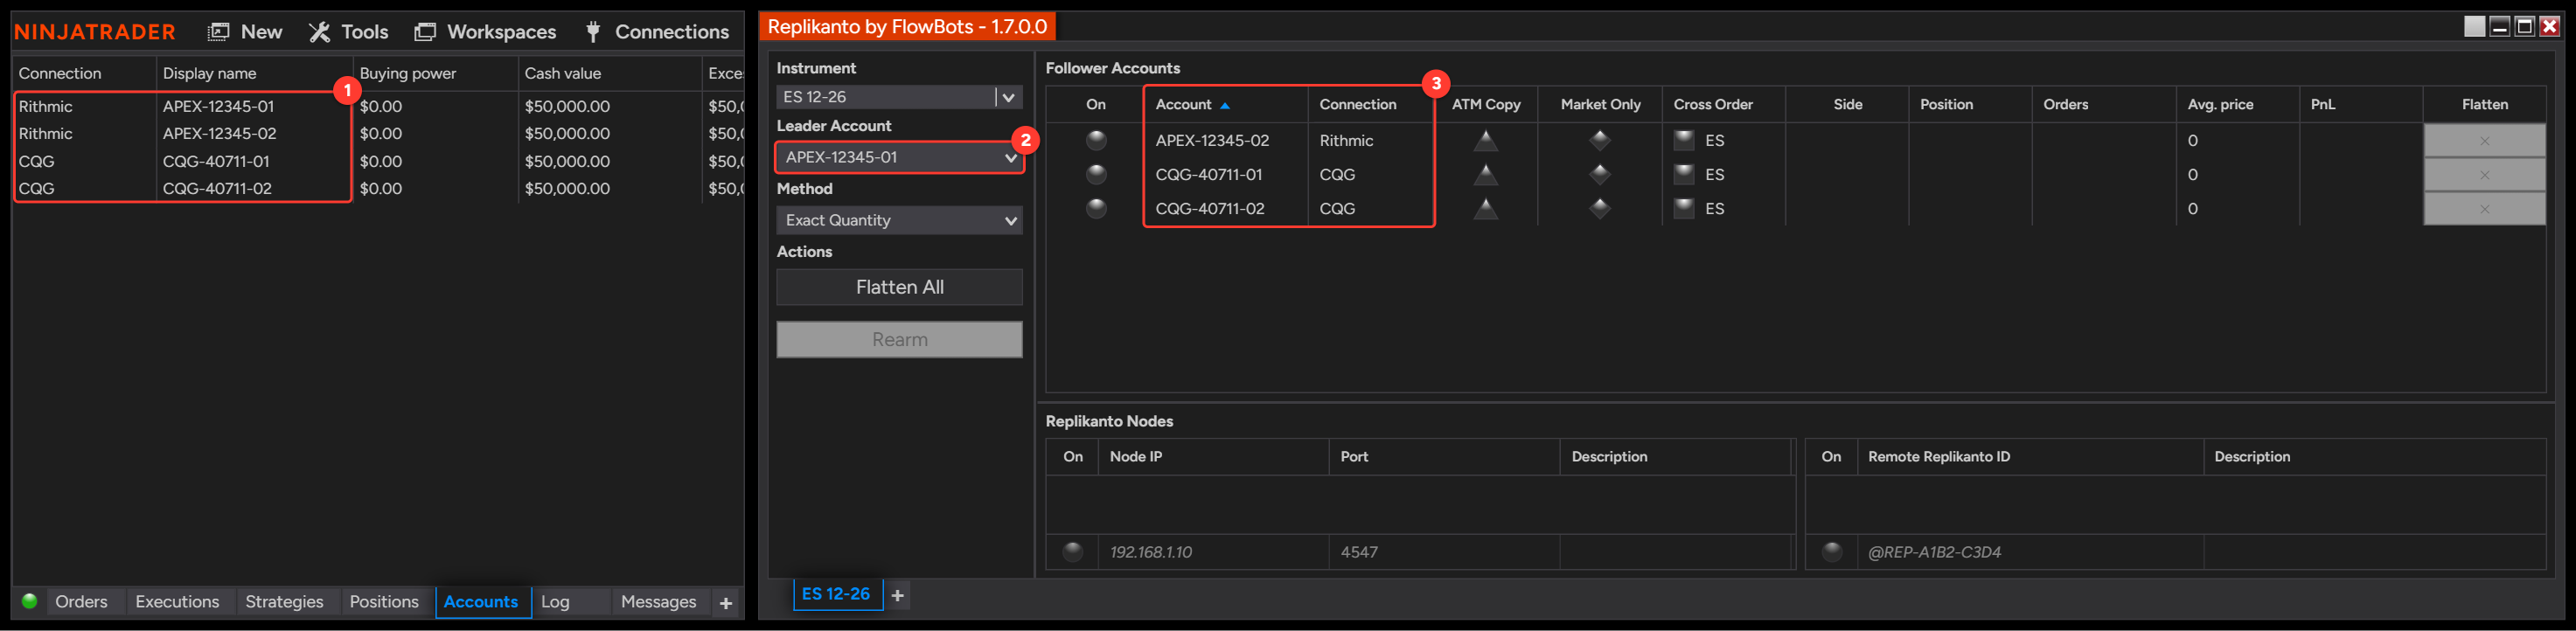Viewport: 2576px width, 631px height.
Task: Select the APEX-12345-01 row in NinjaTrader accounts
Action: (378, 106)
